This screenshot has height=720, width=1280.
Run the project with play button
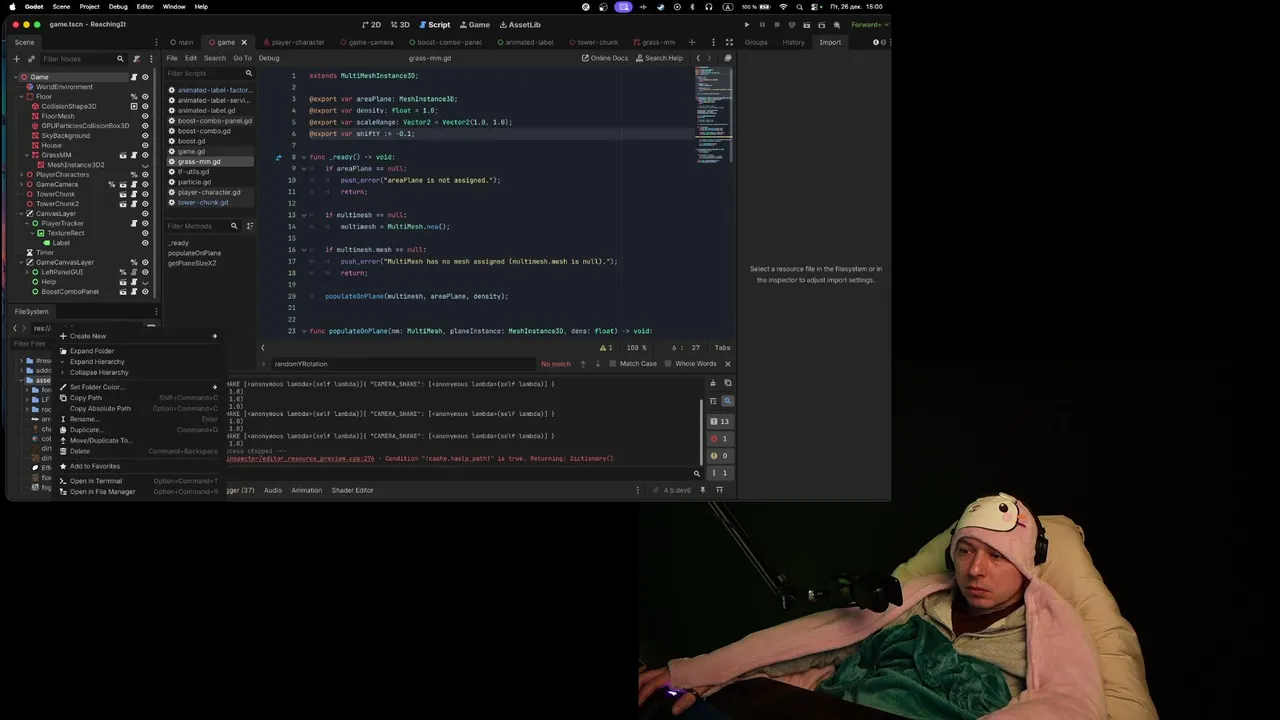click(x=747, y=25)
